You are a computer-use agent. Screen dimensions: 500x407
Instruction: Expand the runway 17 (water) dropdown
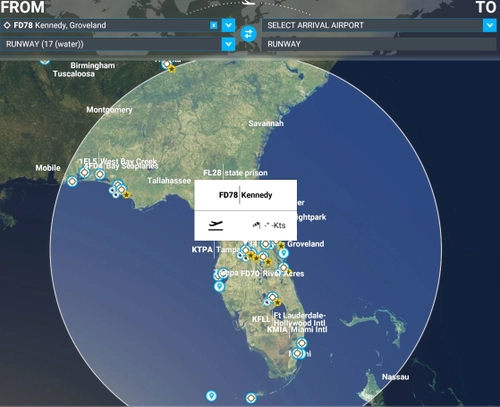[228, 44]
